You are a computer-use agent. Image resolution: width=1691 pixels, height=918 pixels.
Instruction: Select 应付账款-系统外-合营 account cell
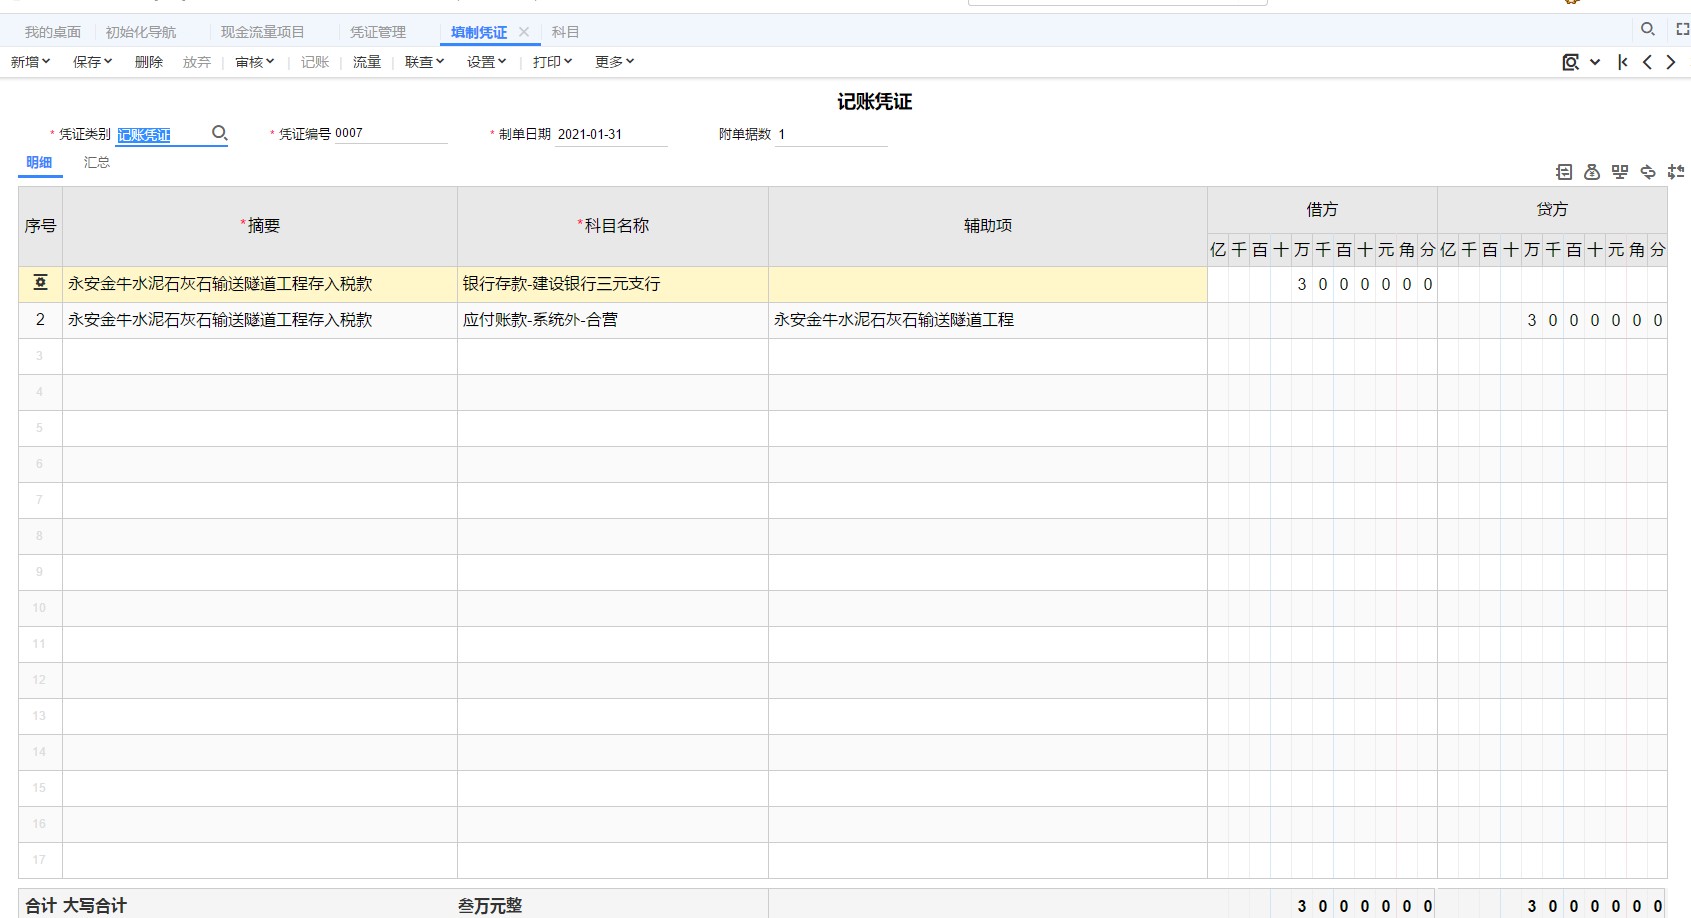click(x=613, y=320)
